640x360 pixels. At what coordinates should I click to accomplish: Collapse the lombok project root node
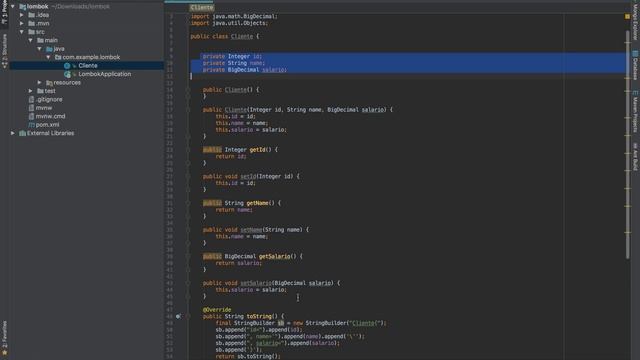coord(13,7)
